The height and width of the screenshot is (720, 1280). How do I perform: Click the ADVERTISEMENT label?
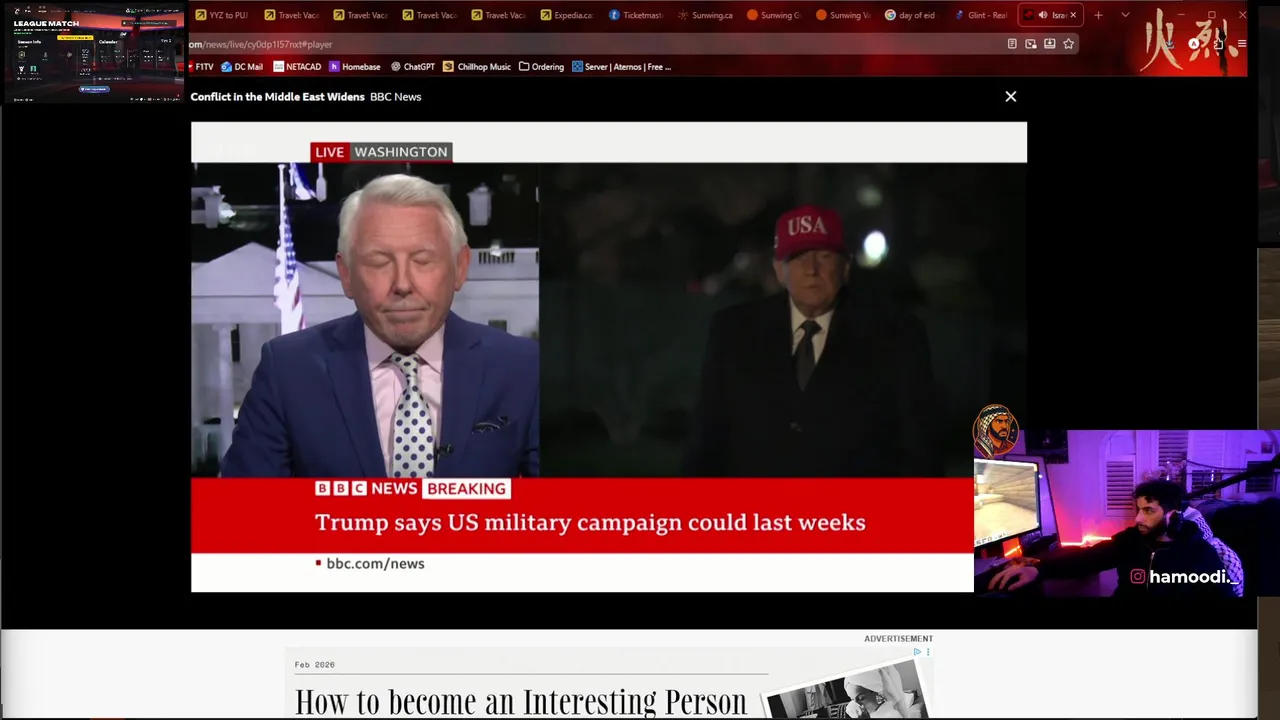(898, 638)
